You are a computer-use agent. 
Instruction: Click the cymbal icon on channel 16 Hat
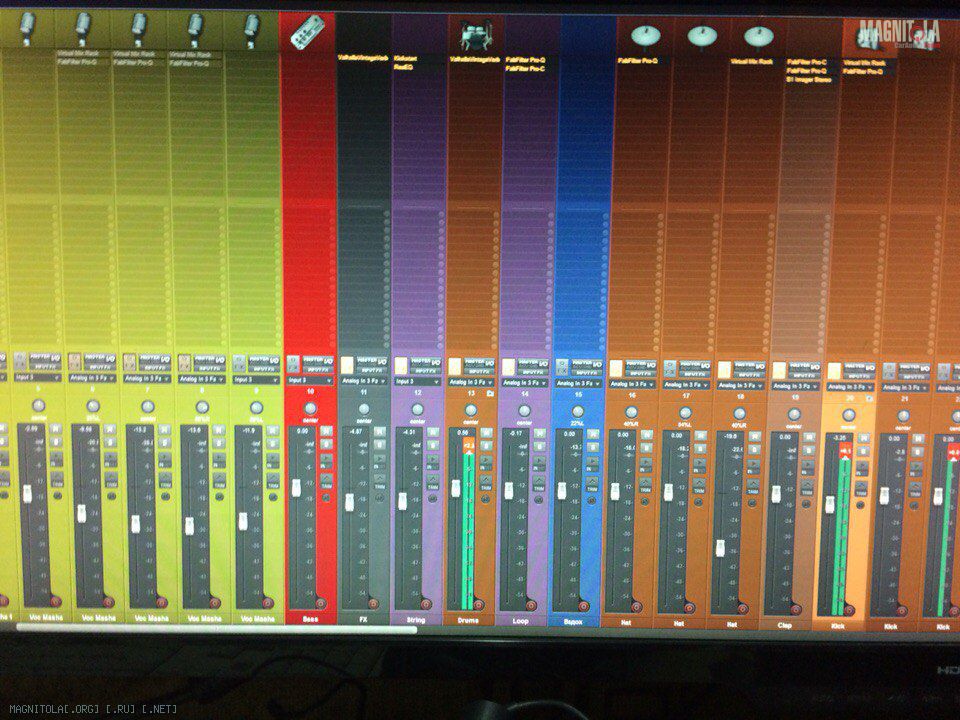[645, 36]
